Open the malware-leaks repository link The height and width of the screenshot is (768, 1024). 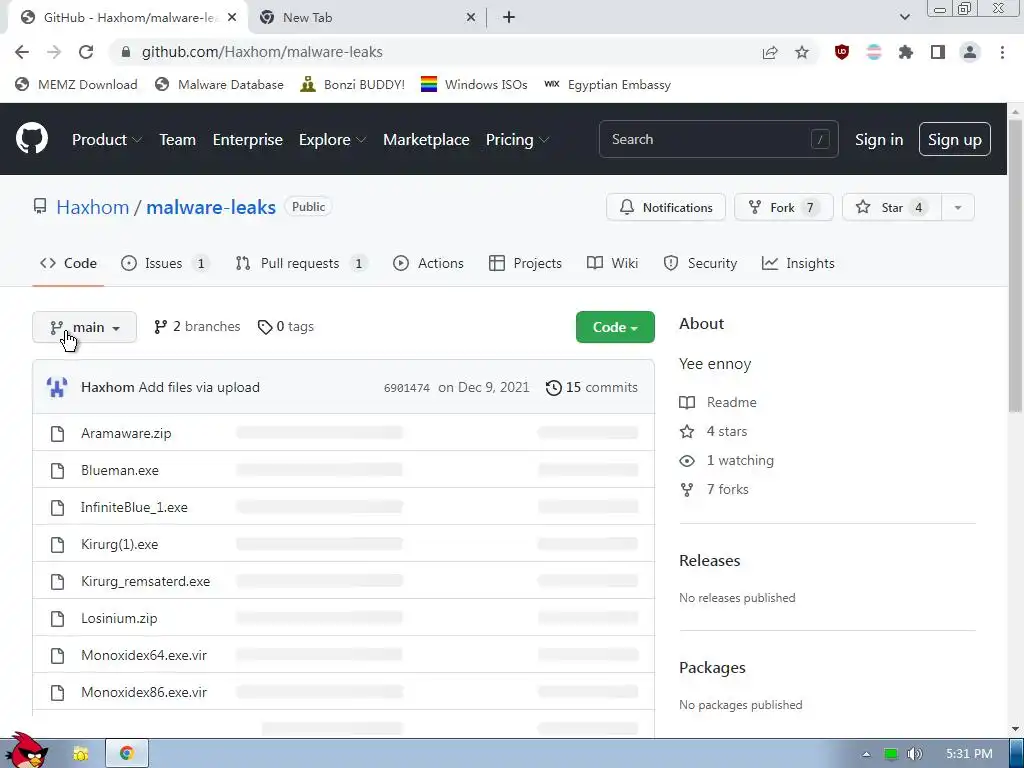pos(211,208)
